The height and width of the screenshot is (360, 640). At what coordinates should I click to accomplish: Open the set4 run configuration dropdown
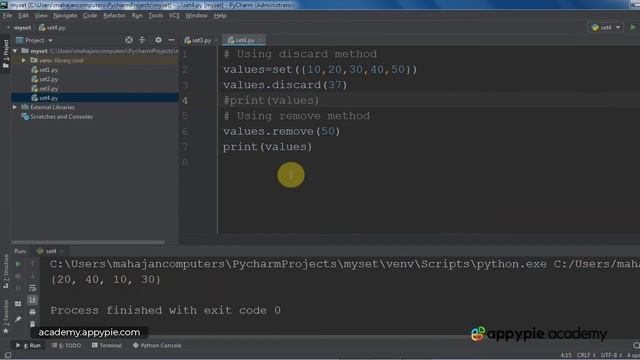(x=606, y=27)
